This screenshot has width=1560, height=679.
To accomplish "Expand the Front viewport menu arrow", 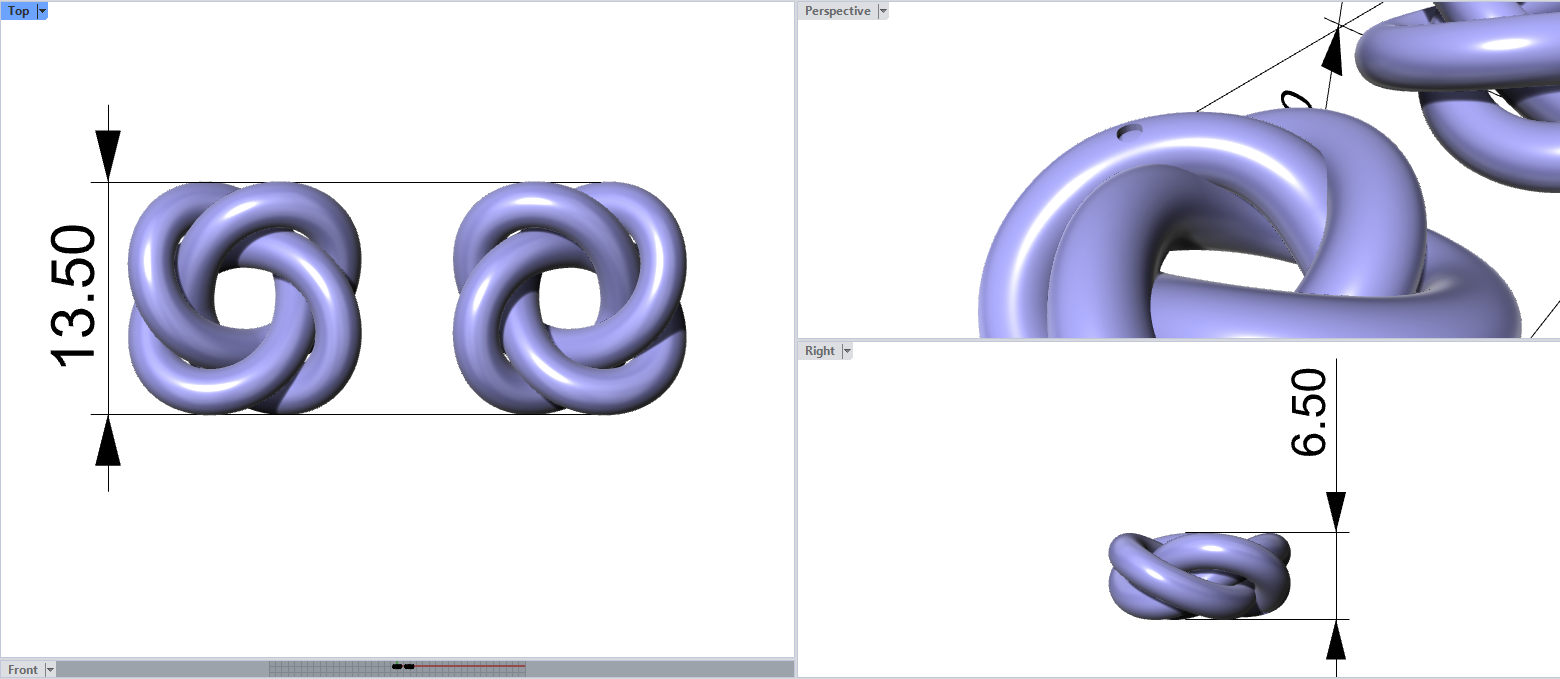I will click(x=50, y=670).
